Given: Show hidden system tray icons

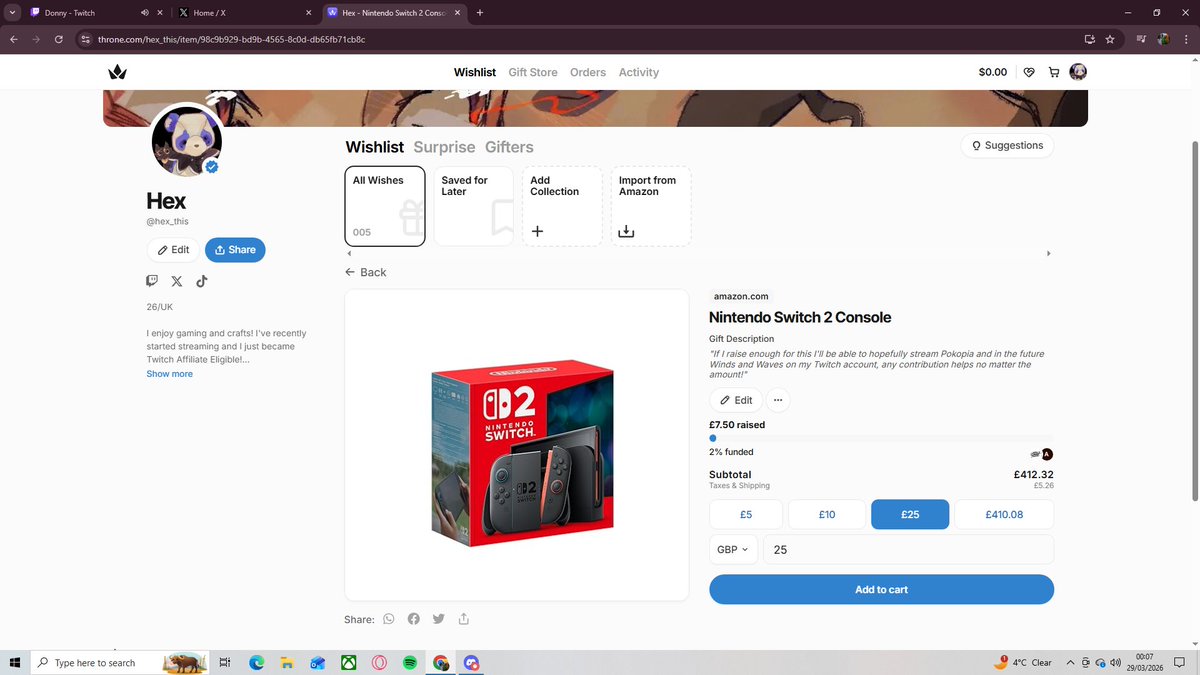Looking at the screenshot, I should [x=1070, y=662].
